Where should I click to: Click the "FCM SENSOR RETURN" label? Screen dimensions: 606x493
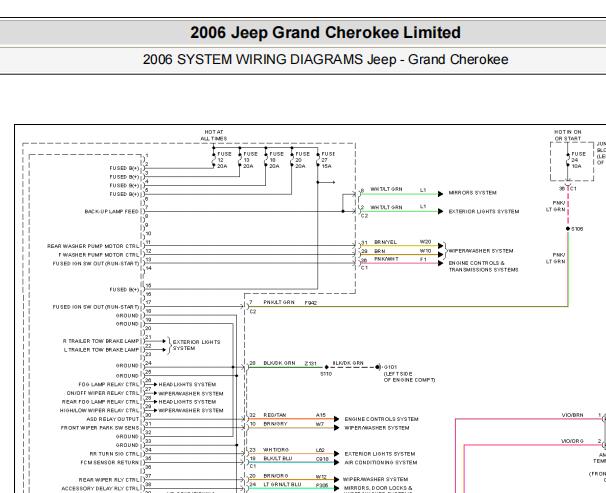pos(109,462)
